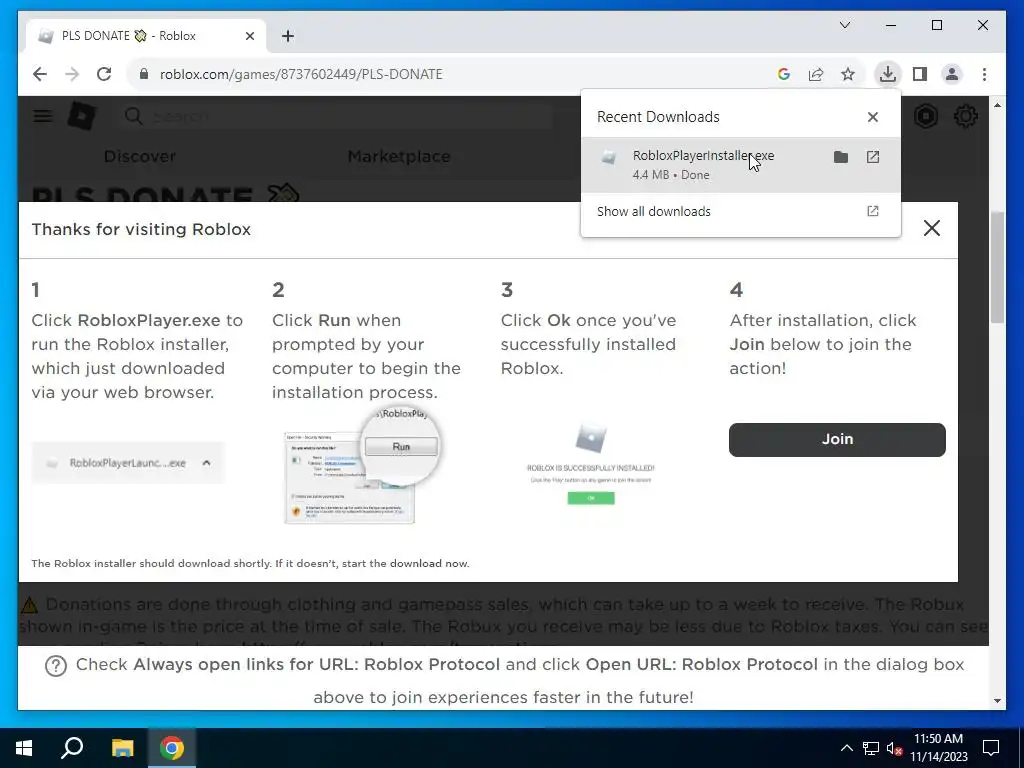Open tab search chevron in title bar
This screenshot has height=768, width=1024.
tap(844, 25)
